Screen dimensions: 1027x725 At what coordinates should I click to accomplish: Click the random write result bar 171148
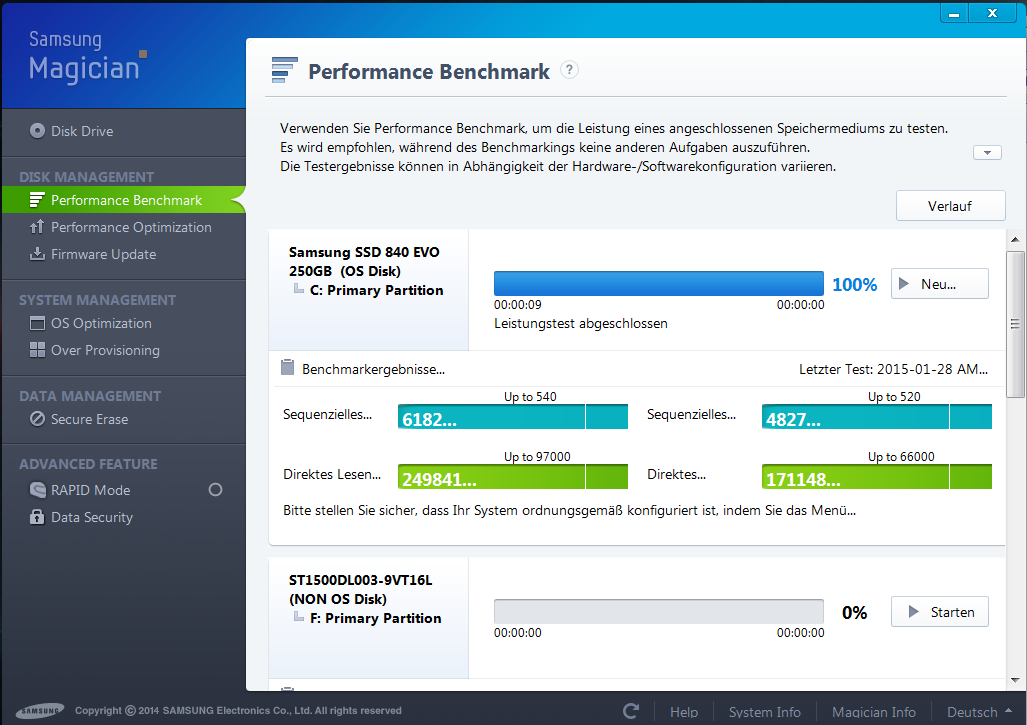point(877,477)
